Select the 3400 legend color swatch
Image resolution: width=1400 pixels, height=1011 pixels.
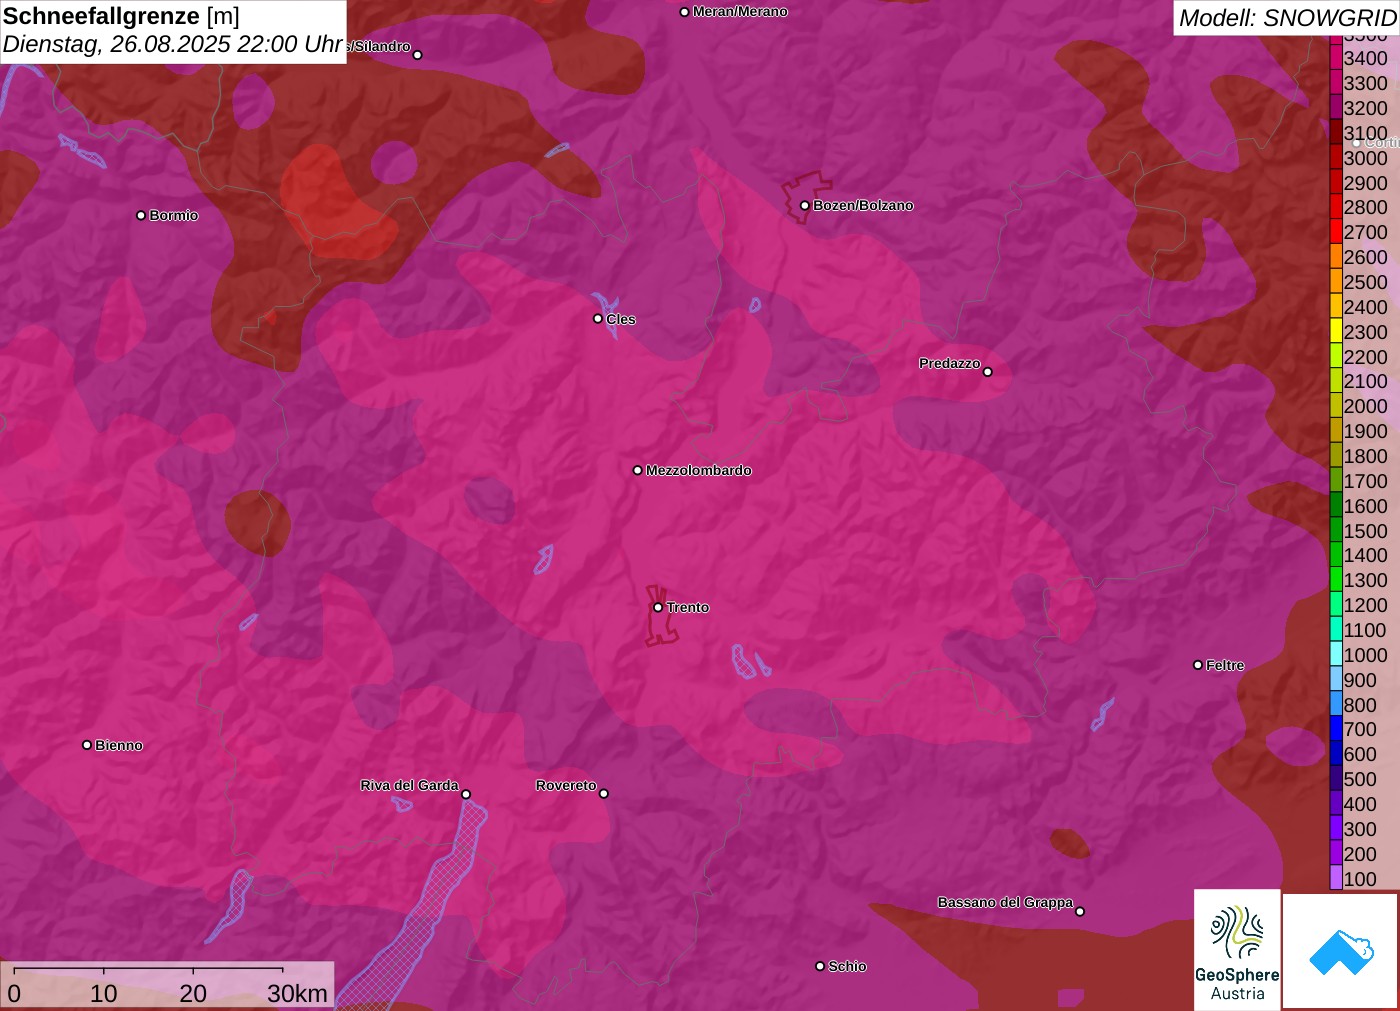[1336, 58]
